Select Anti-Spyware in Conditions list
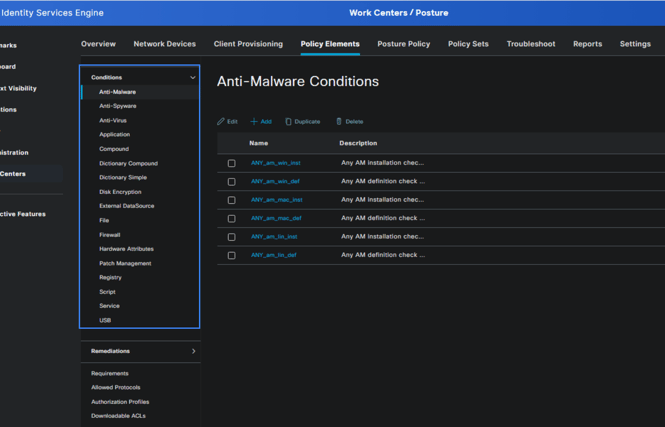665x427 pixels. 117,106
